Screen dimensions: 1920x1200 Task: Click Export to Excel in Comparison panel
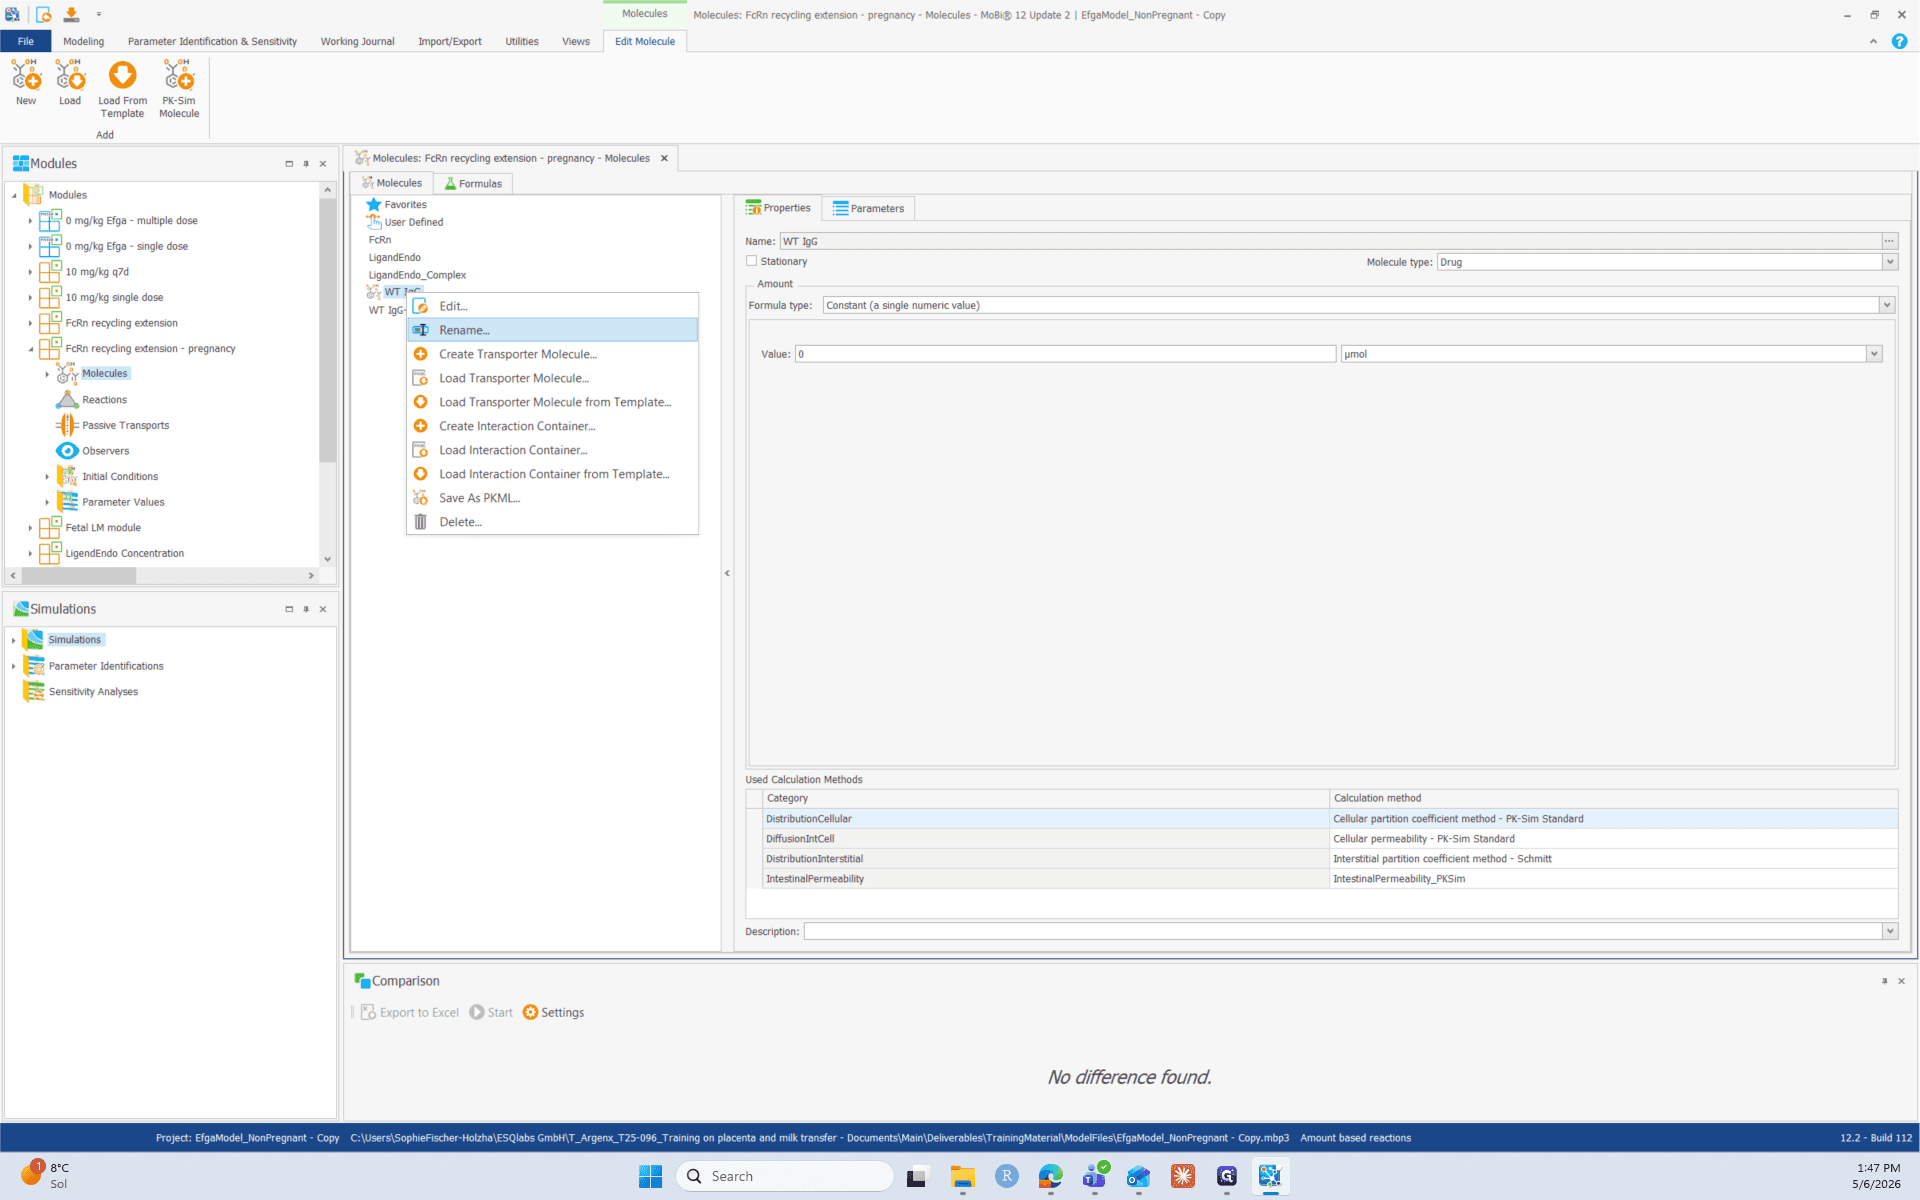tap(409, 1012)
